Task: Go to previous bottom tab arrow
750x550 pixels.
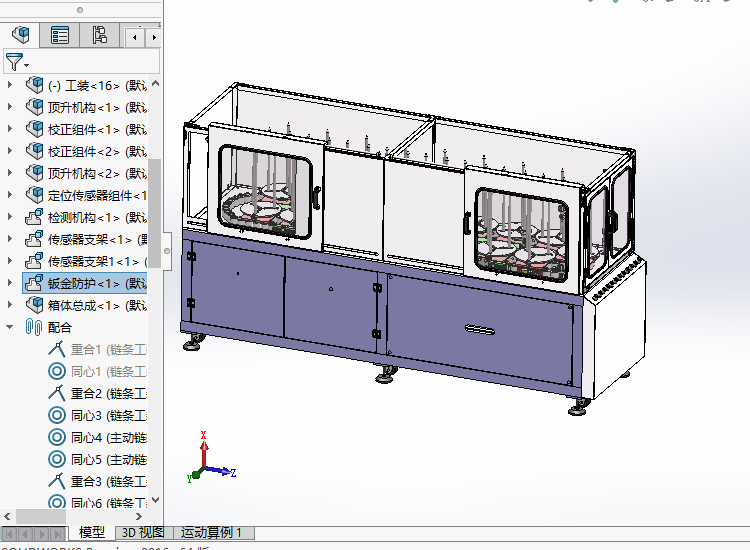Action: pyautogui.click(x=26, y=533)
